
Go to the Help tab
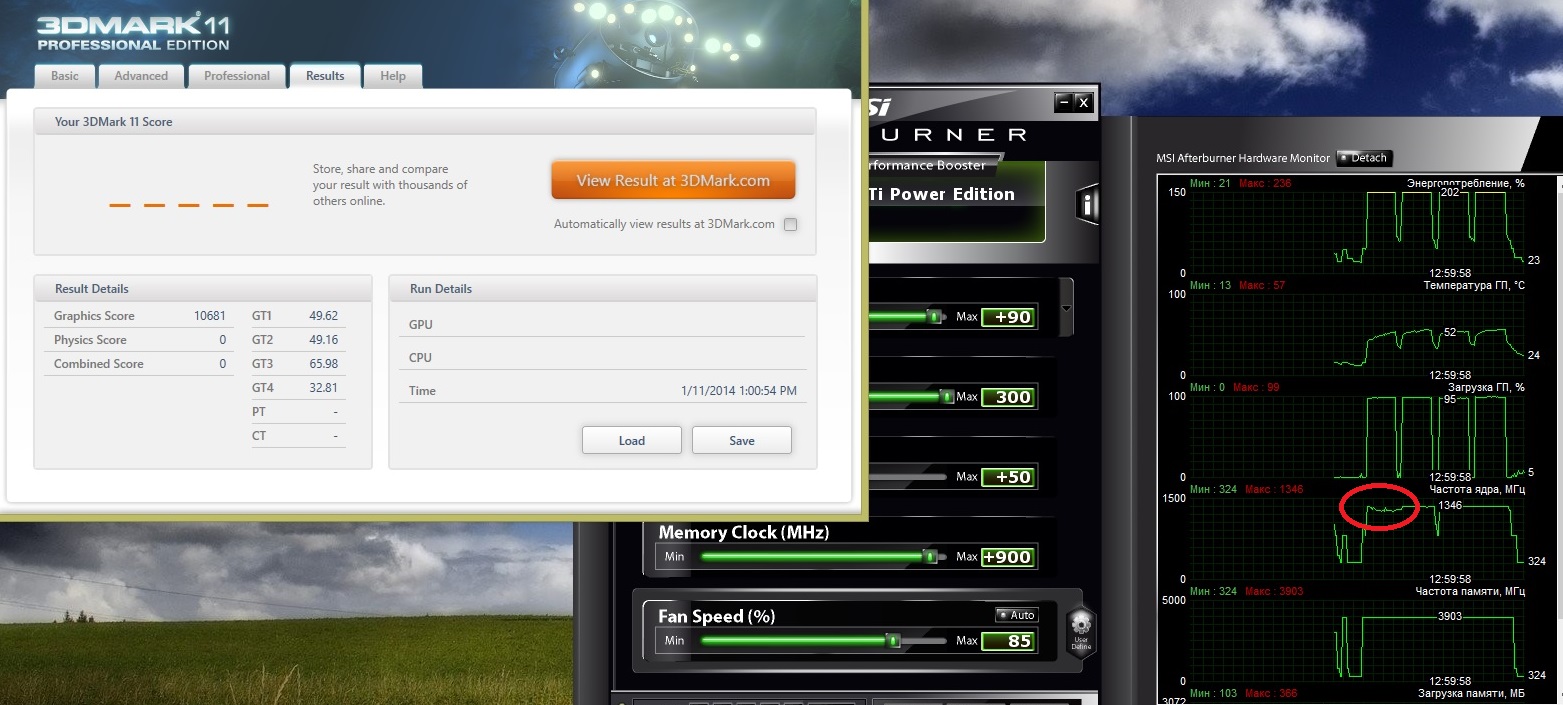tap(393, 76)
